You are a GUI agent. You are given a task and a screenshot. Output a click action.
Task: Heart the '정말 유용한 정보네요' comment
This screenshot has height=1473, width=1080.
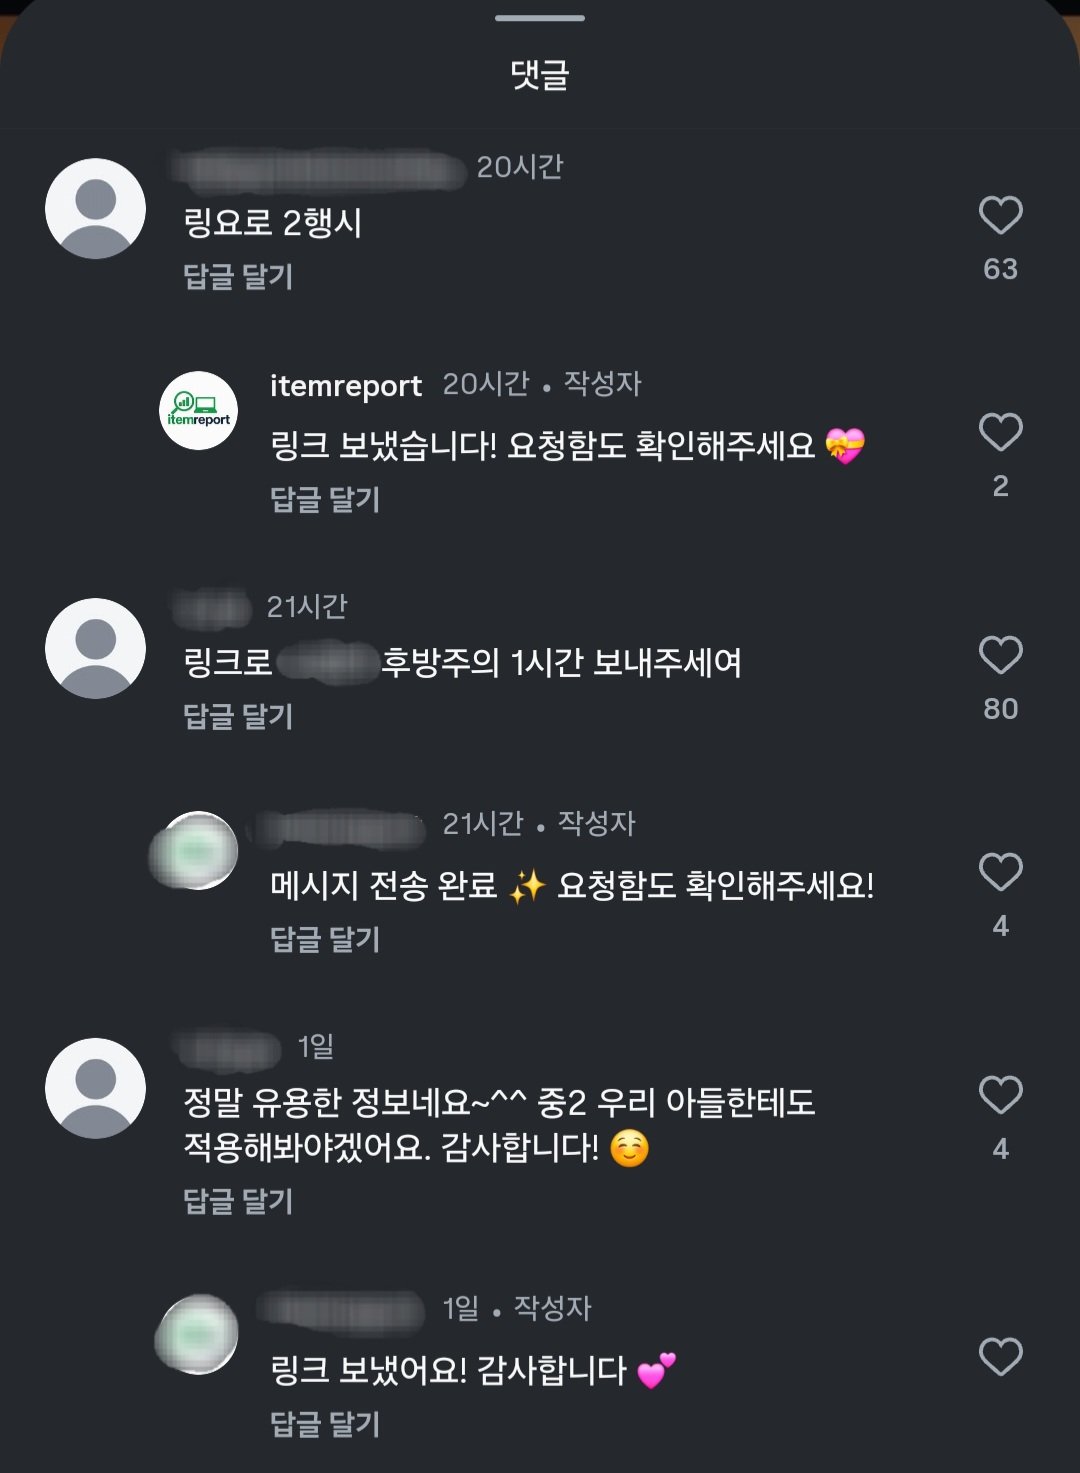click(x=1000, y=1096)
